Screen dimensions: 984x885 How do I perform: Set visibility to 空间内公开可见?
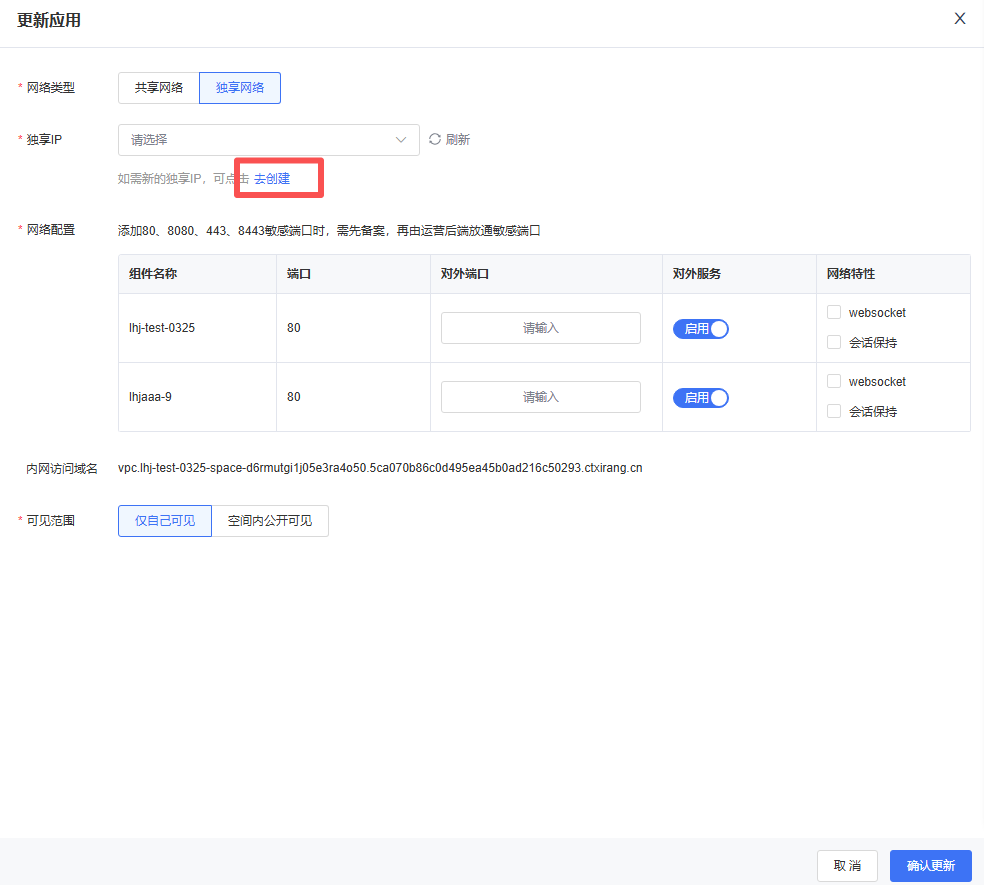point(270,521)
